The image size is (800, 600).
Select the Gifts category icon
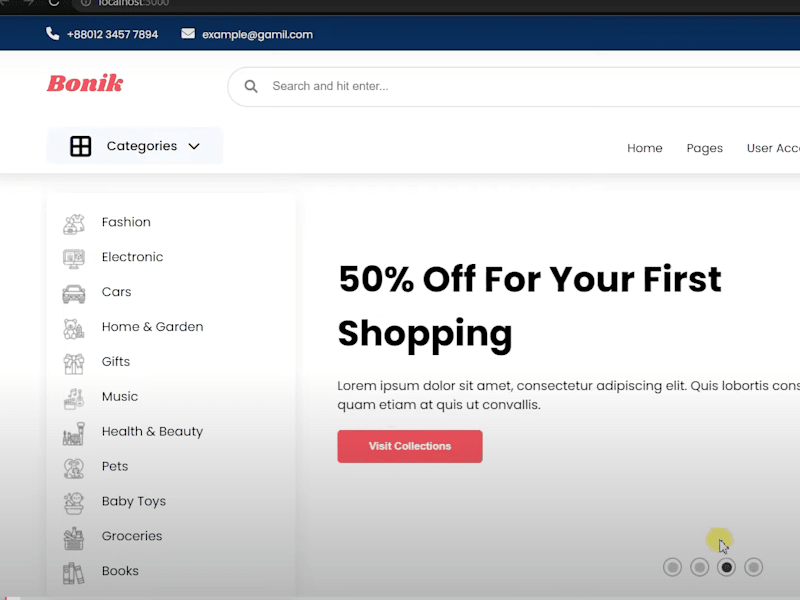pos(73,364)
